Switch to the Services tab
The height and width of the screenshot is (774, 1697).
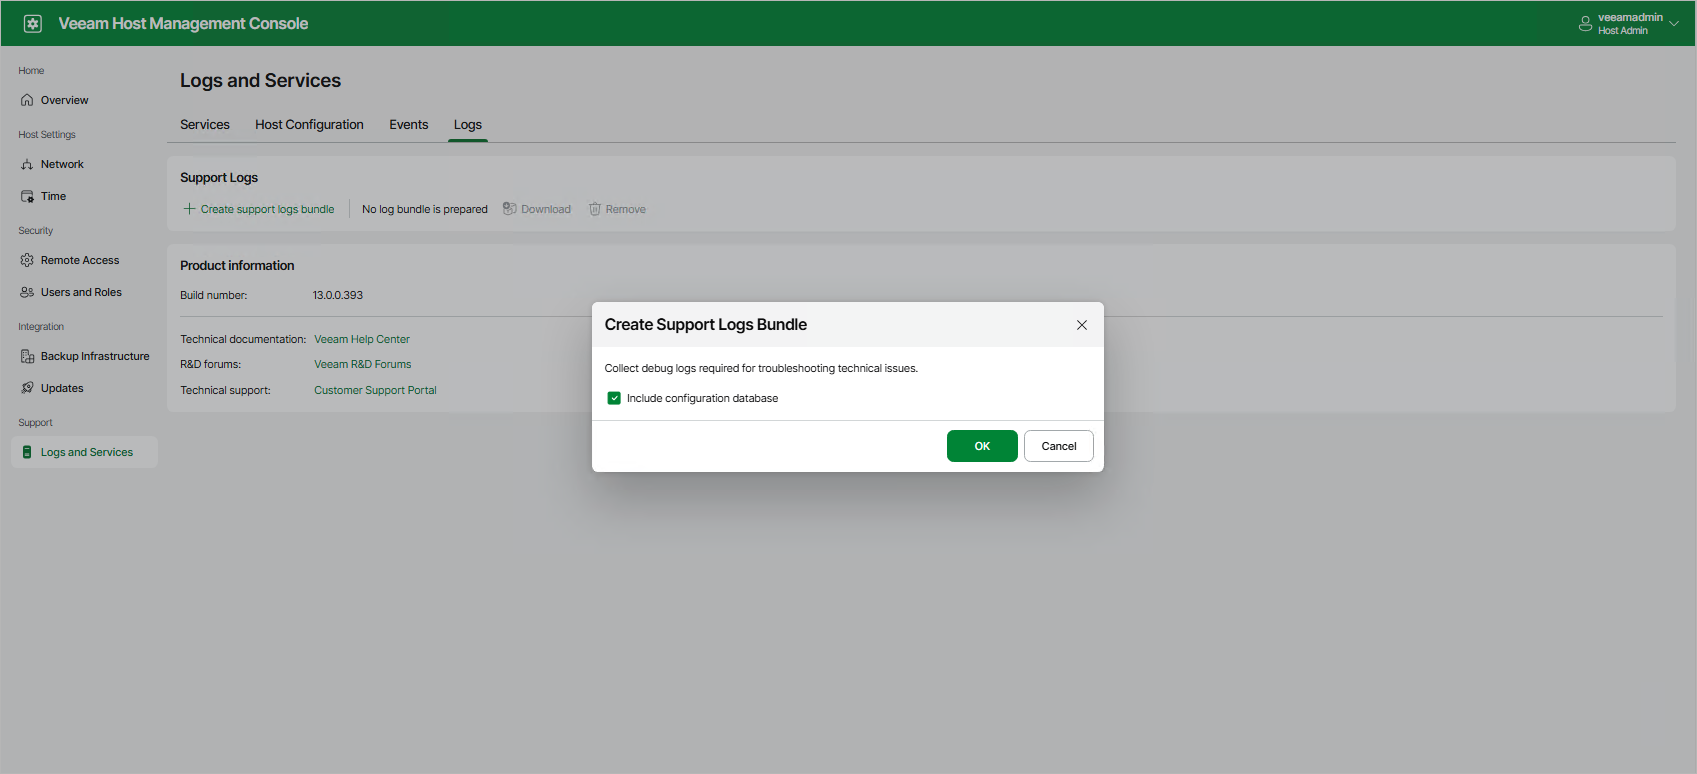(x=205, y=125)
